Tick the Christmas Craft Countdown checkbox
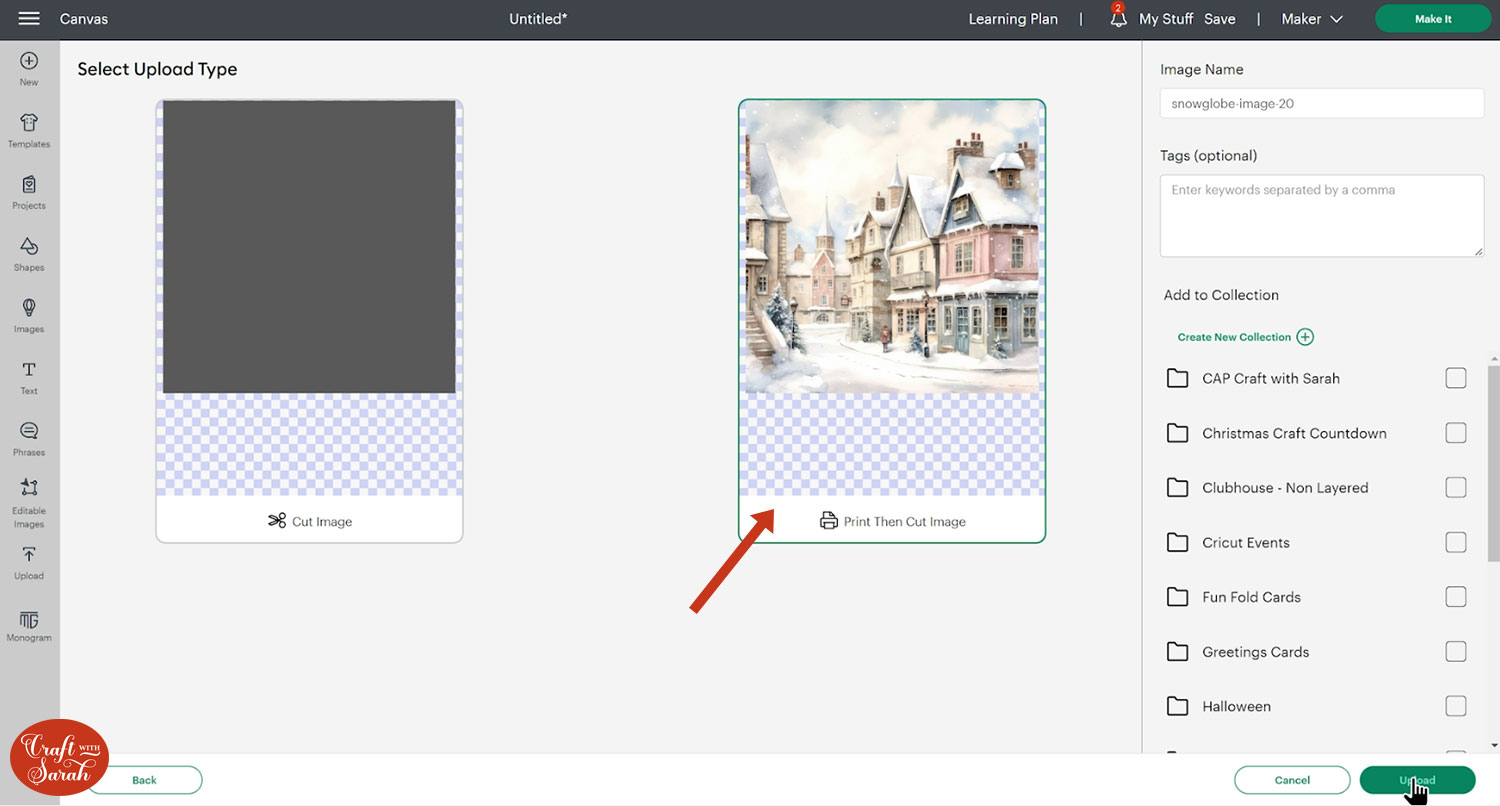The width and height of the screenshot is (1500, 806). (x=1455, y=433)
